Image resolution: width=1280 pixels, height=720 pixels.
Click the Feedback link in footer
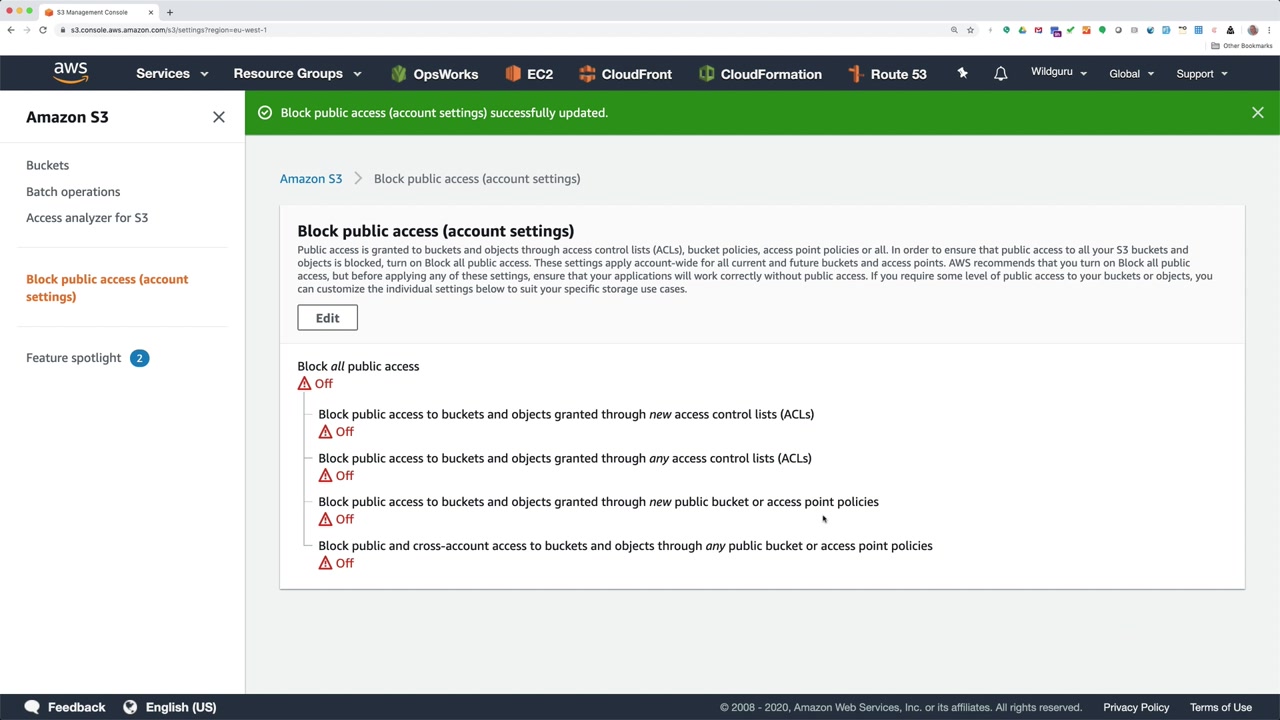pos(76,707)
